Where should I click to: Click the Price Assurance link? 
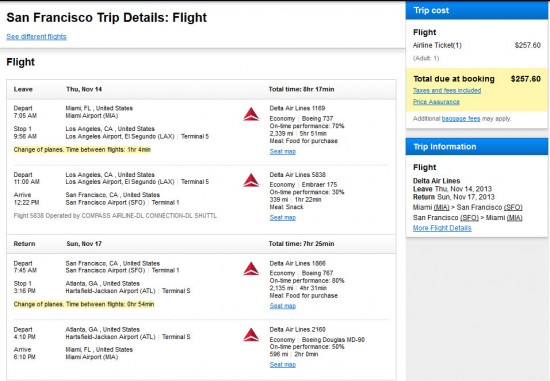tap(436, 102)
